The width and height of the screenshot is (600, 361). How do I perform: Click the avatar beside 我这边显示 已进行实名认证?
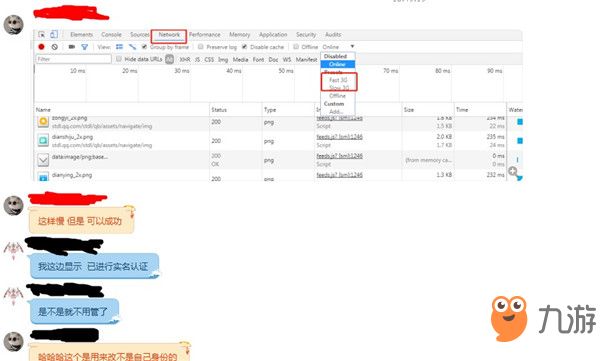coord(13,250)
